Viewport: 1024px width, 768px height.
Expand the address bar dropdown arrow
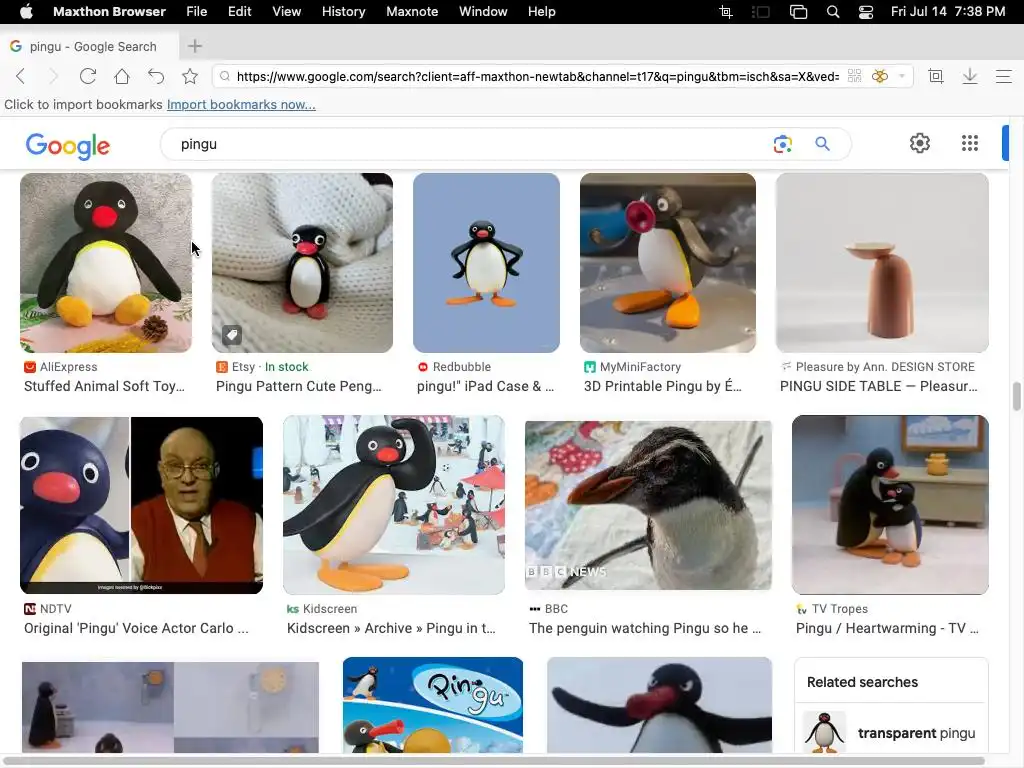(902, 76)
